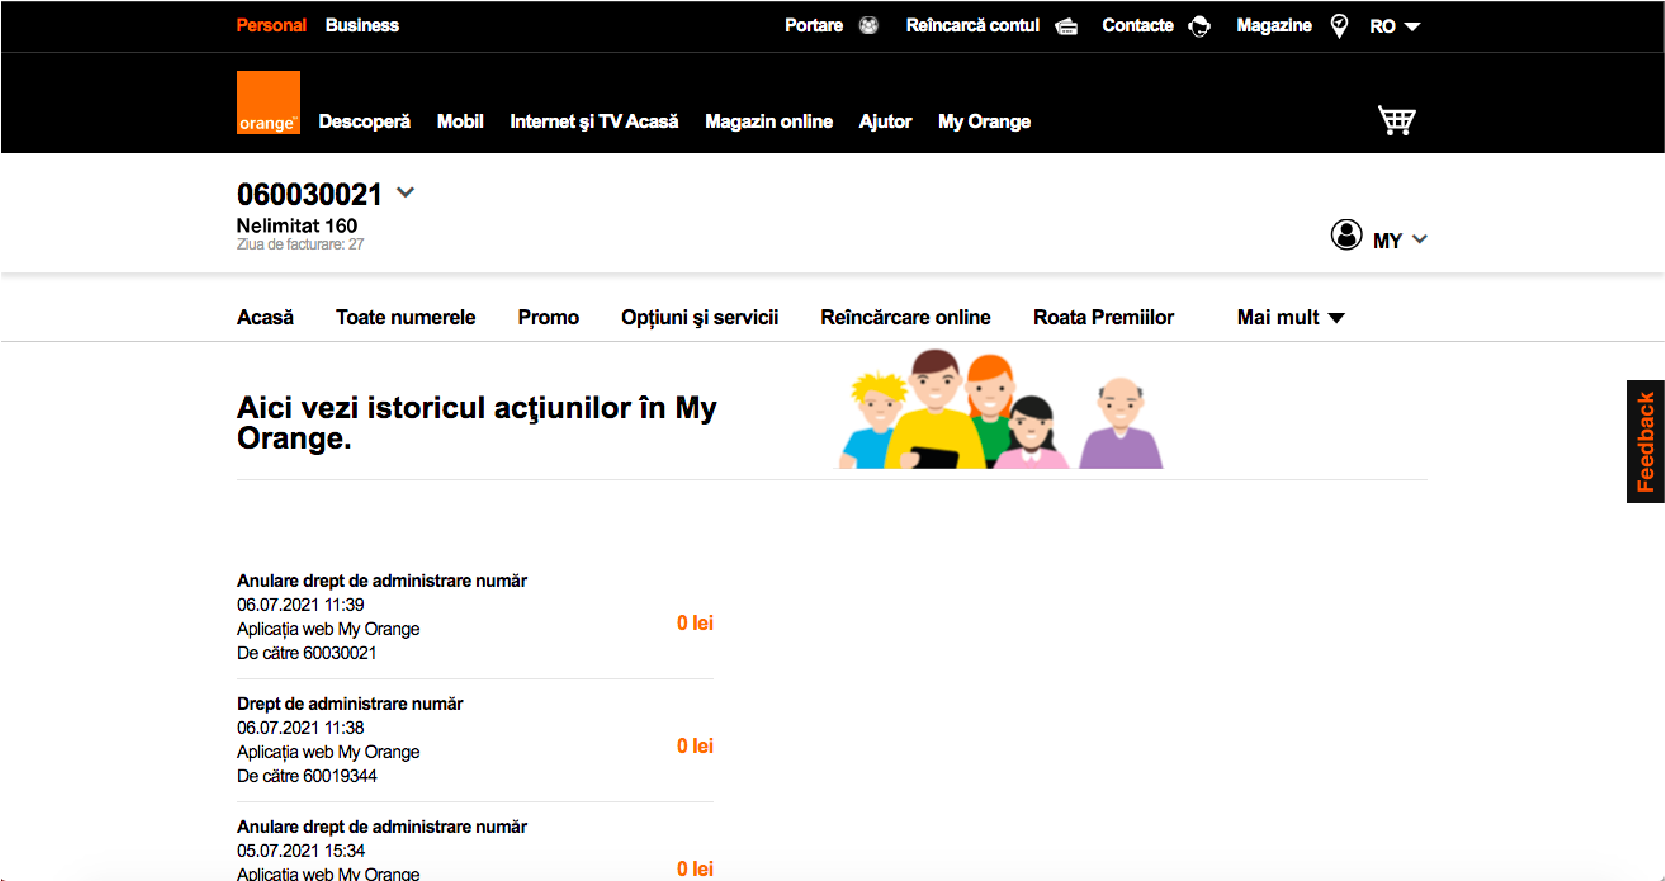Open the Magazin online menu
The height and width of the screenshot is (881, 1665).
[x=768, y=121]
